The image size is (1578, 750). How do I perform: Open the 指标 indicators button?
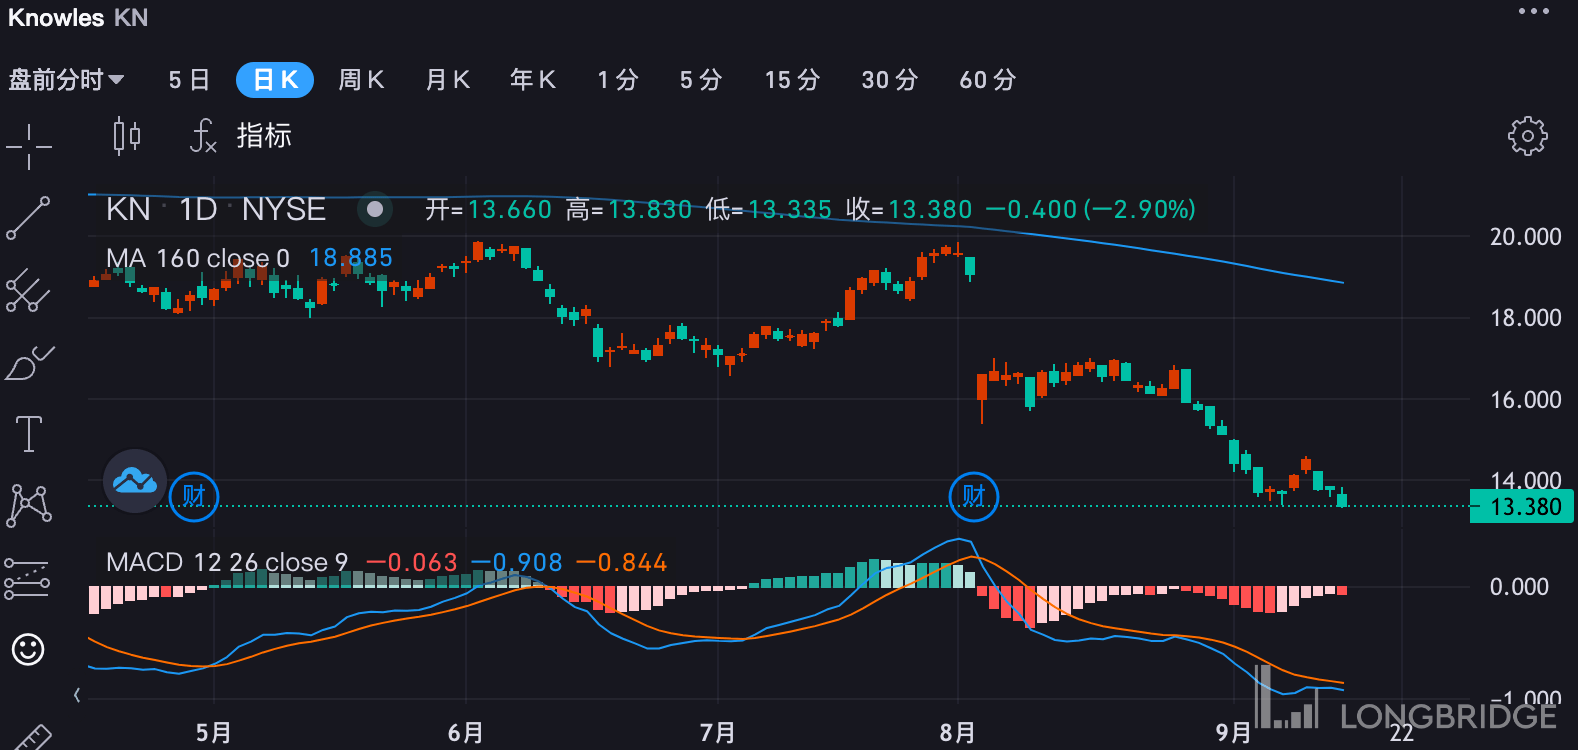264,135
